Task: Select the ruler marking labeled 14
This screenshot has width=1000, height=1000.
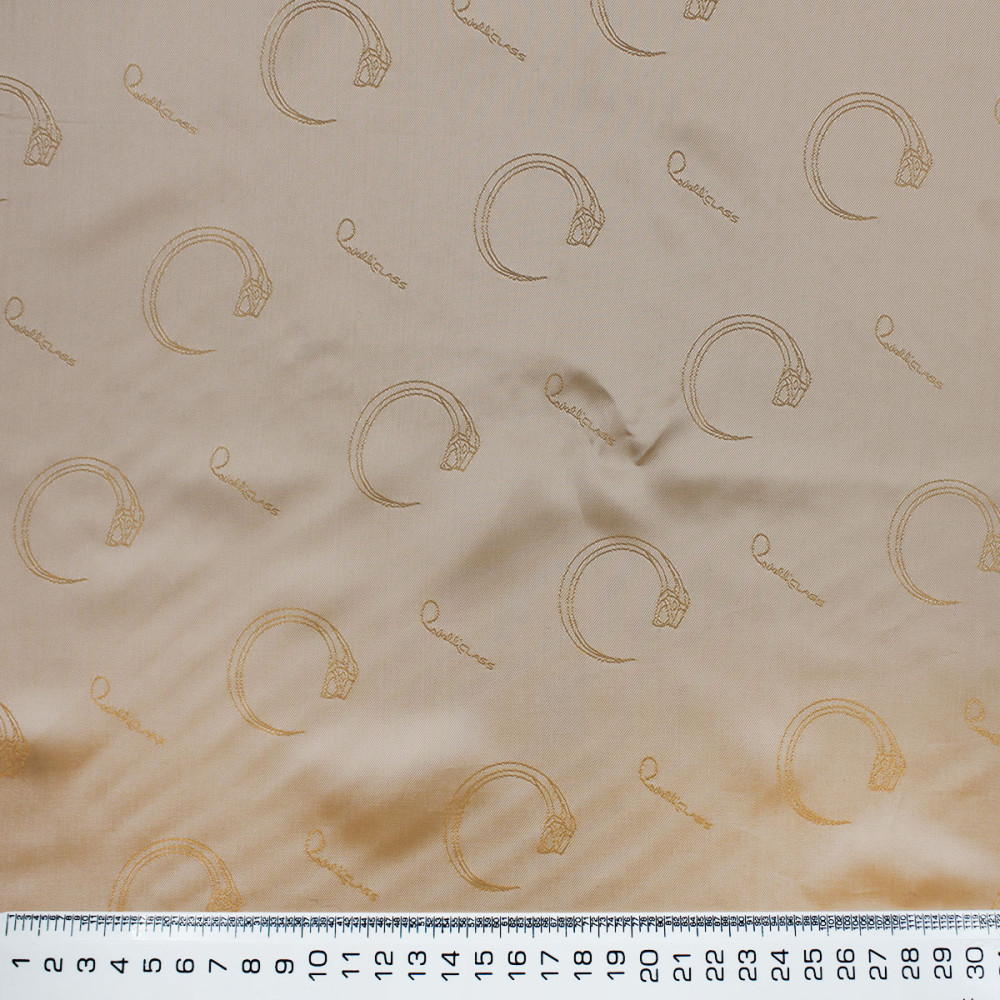Action: pyautogui.click(x=450, y=964)
